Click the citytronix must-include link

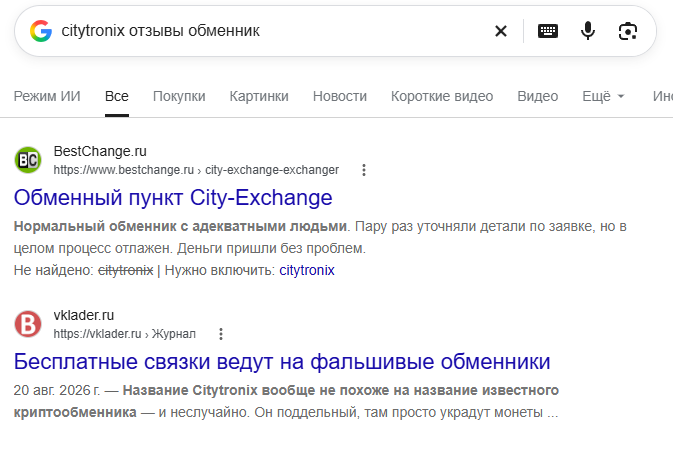pos(306,270)
